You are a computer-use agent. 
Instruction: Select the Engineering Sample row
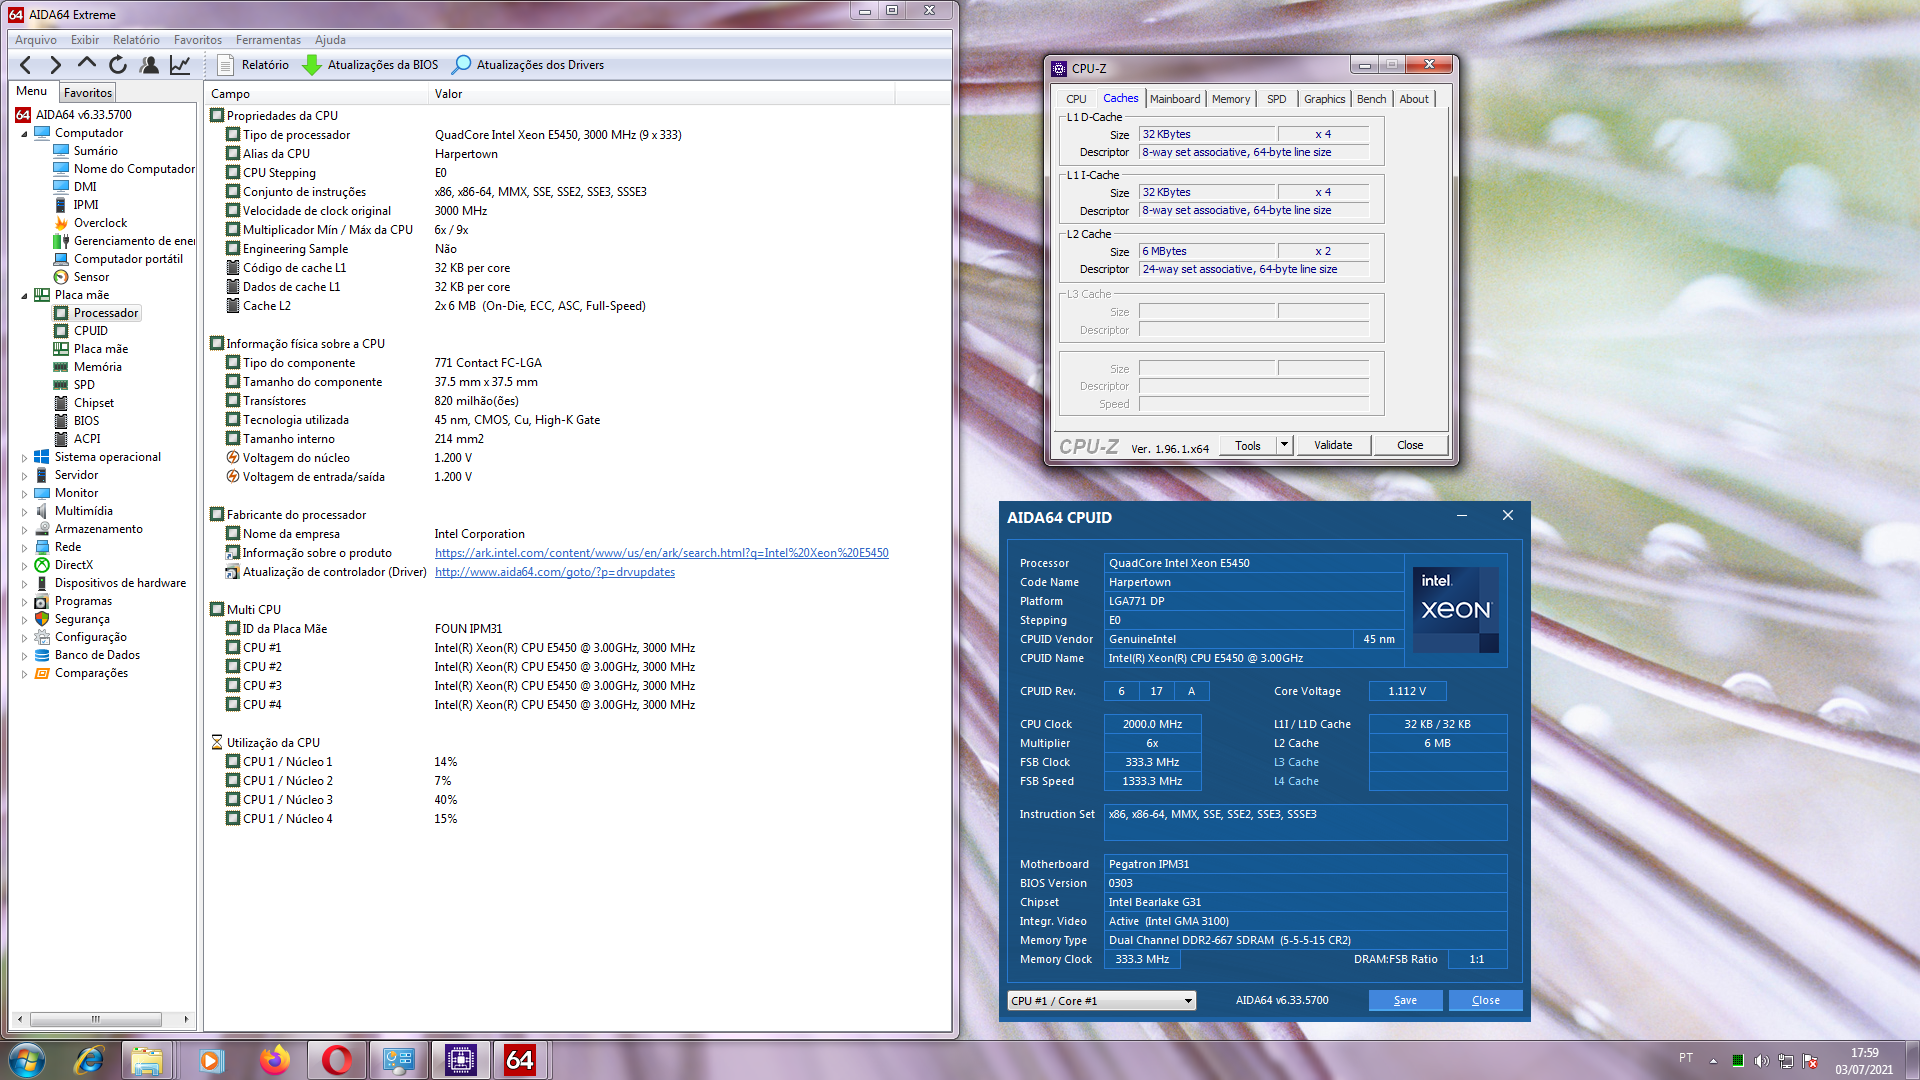[578, 249]
